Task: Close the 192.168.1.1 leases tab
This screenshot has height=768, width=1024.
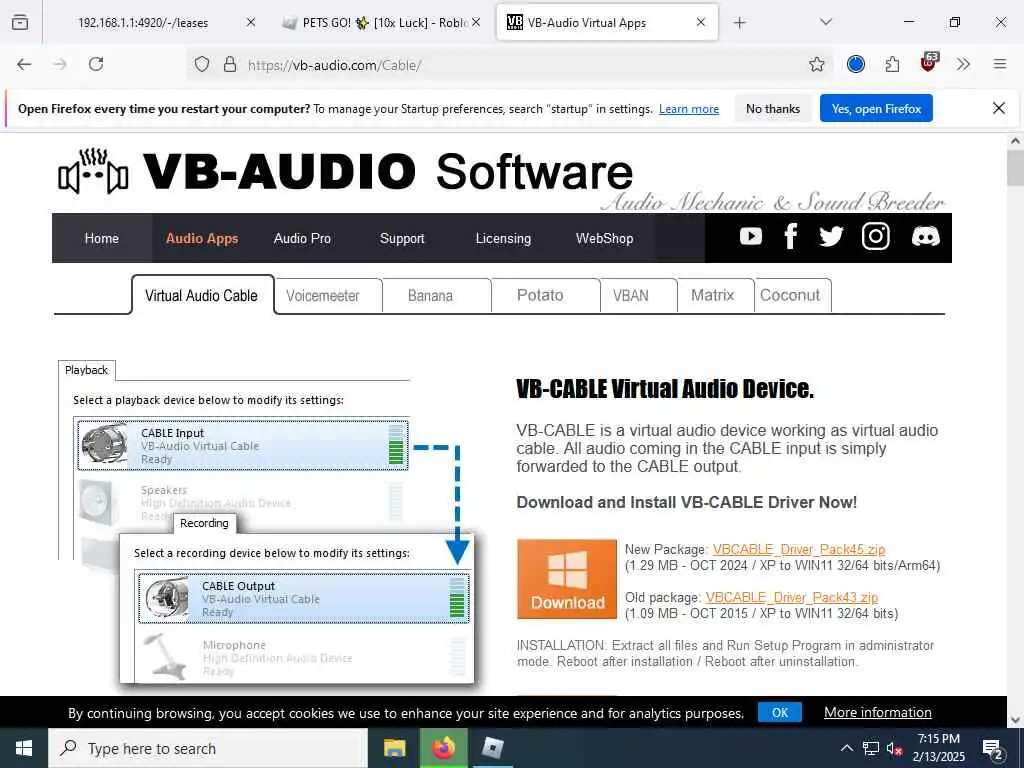Action: pos(251,22)
